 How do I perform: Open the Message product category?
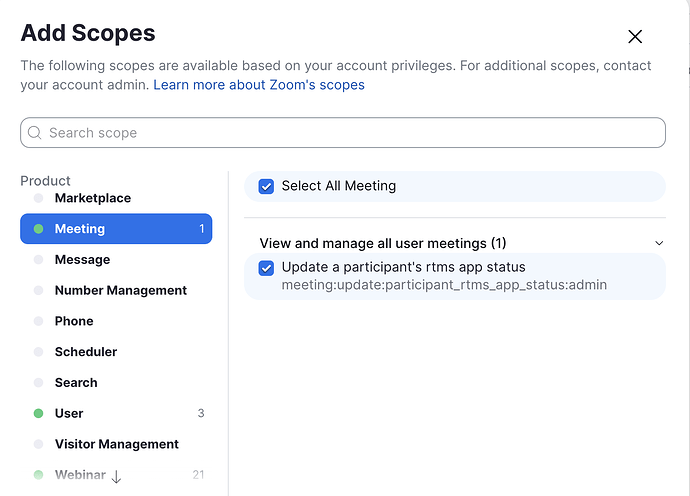pos(82,260)
